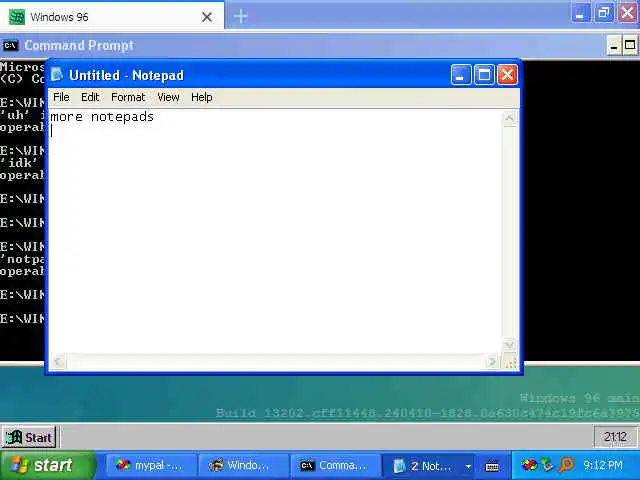Click Notepad horizontal scrollbar left arrow
640x480 pixels.
pyautogui.click(x=58, y=361)
